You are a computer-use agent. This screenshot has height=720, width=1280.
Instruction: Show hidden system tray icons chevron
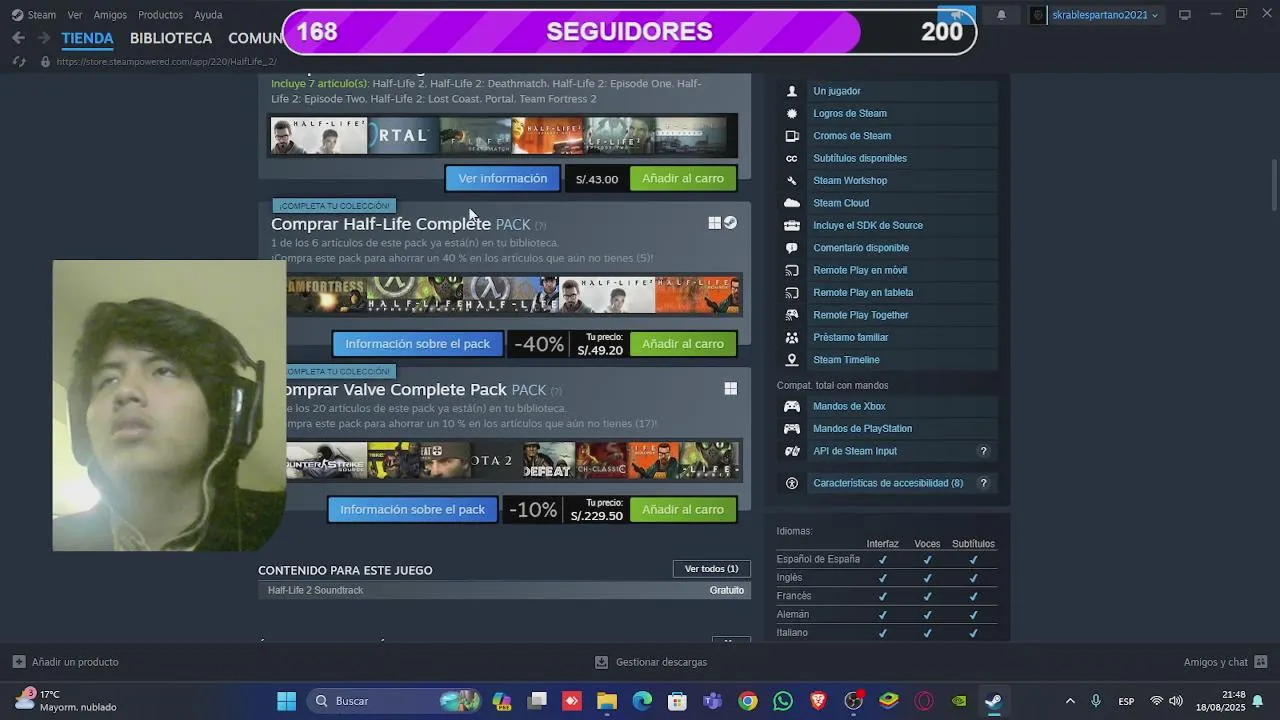click(x=1070, y=701)
